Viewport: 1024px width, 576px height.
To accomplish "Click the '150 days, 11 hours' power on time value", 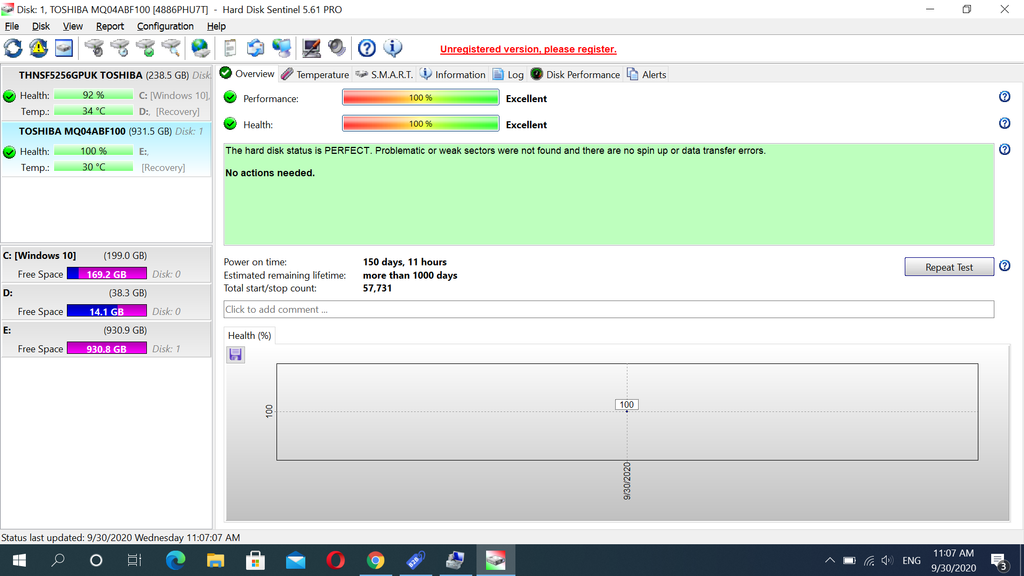I will tap(405, 262).
